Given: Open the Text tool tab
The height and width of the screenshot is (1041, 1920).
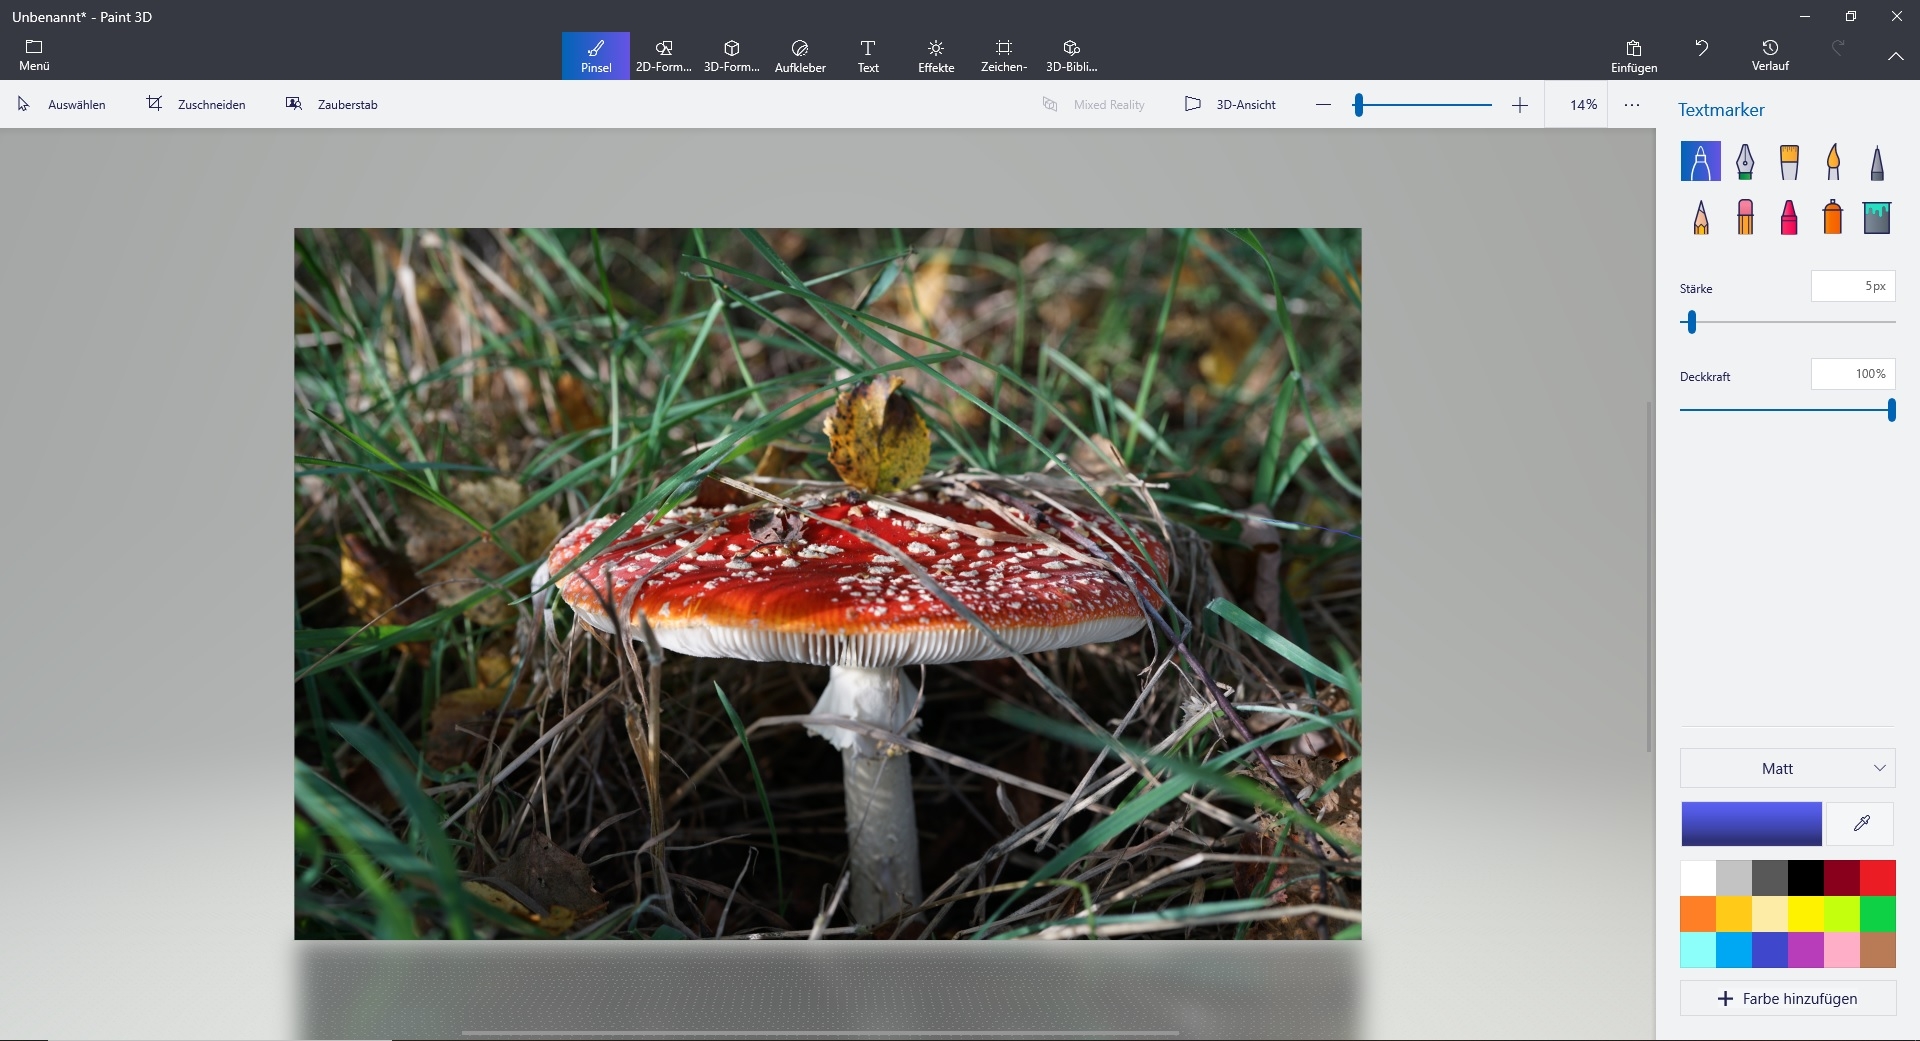Looking at the screenshot, I should point(868,56).
